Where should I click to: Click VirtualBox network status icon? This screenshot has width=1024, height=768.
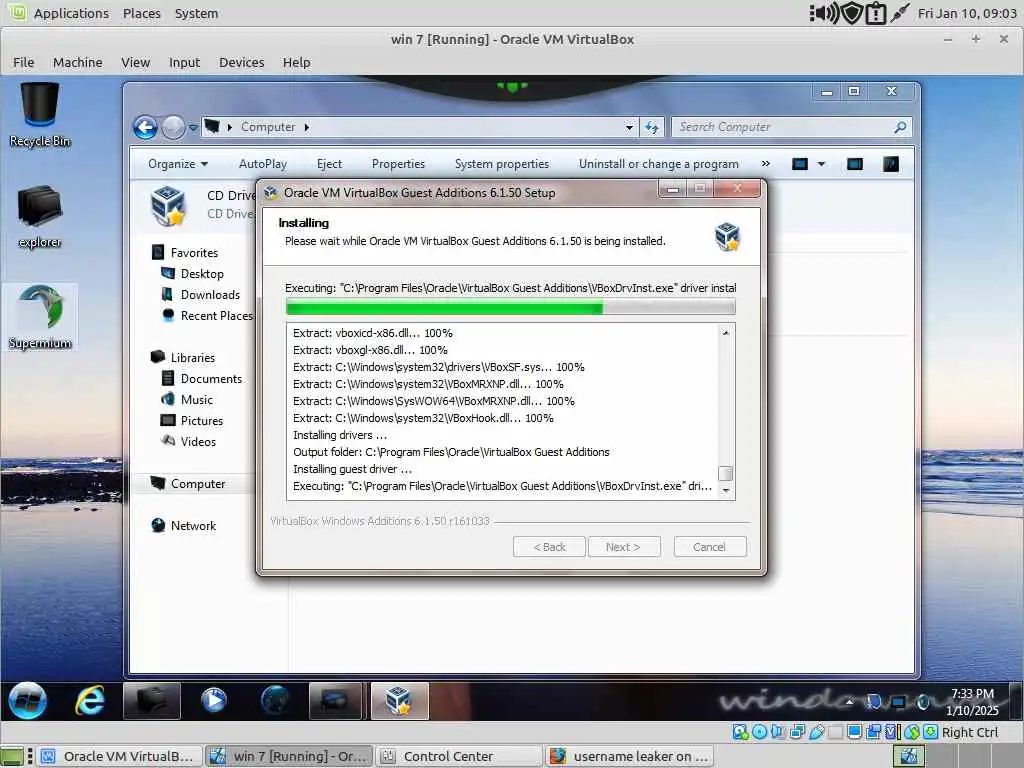(x=797, y=732)
